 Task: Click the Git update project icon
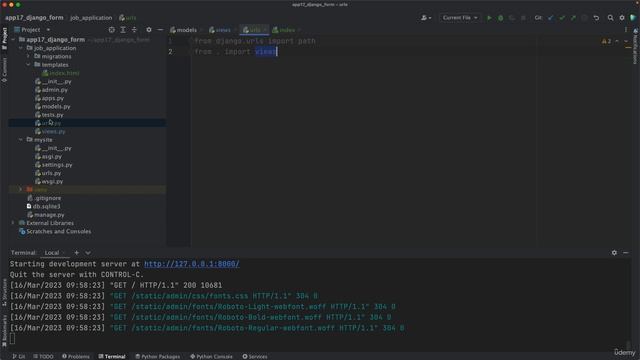point(551,18)
